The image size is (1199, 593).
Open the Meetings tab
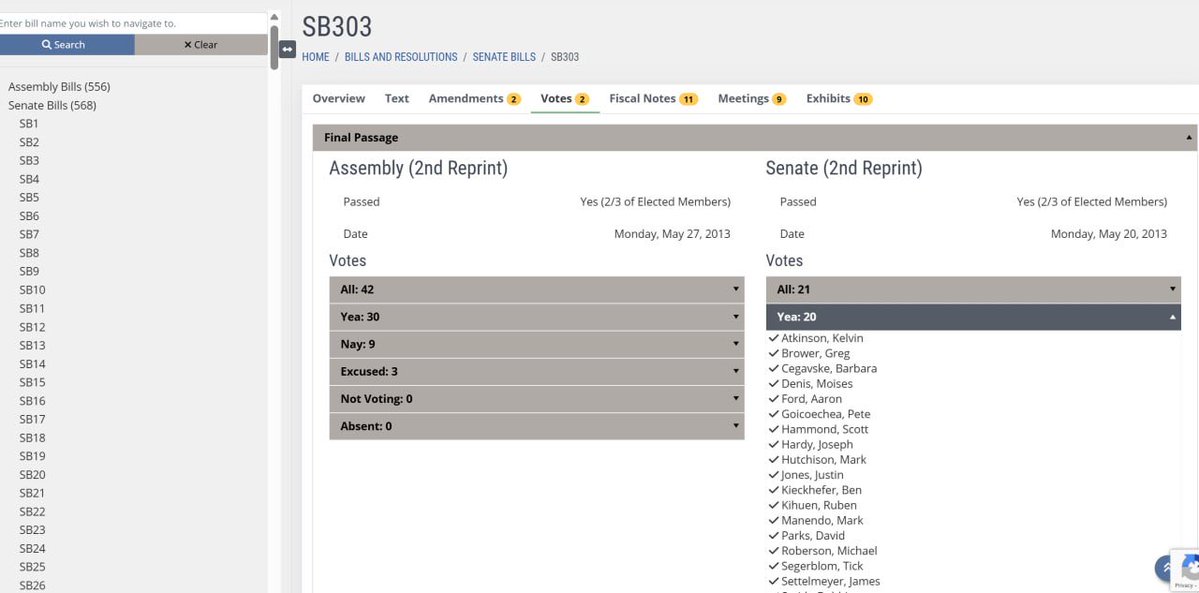[x=752, y=99]
